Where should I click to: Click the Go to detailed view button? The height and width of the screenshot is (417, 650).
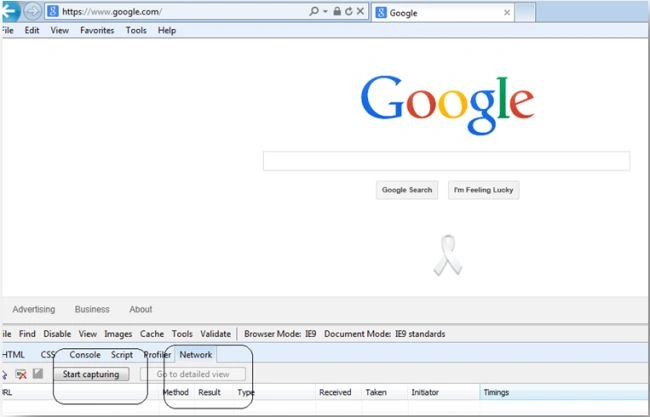tap(193, 374)
